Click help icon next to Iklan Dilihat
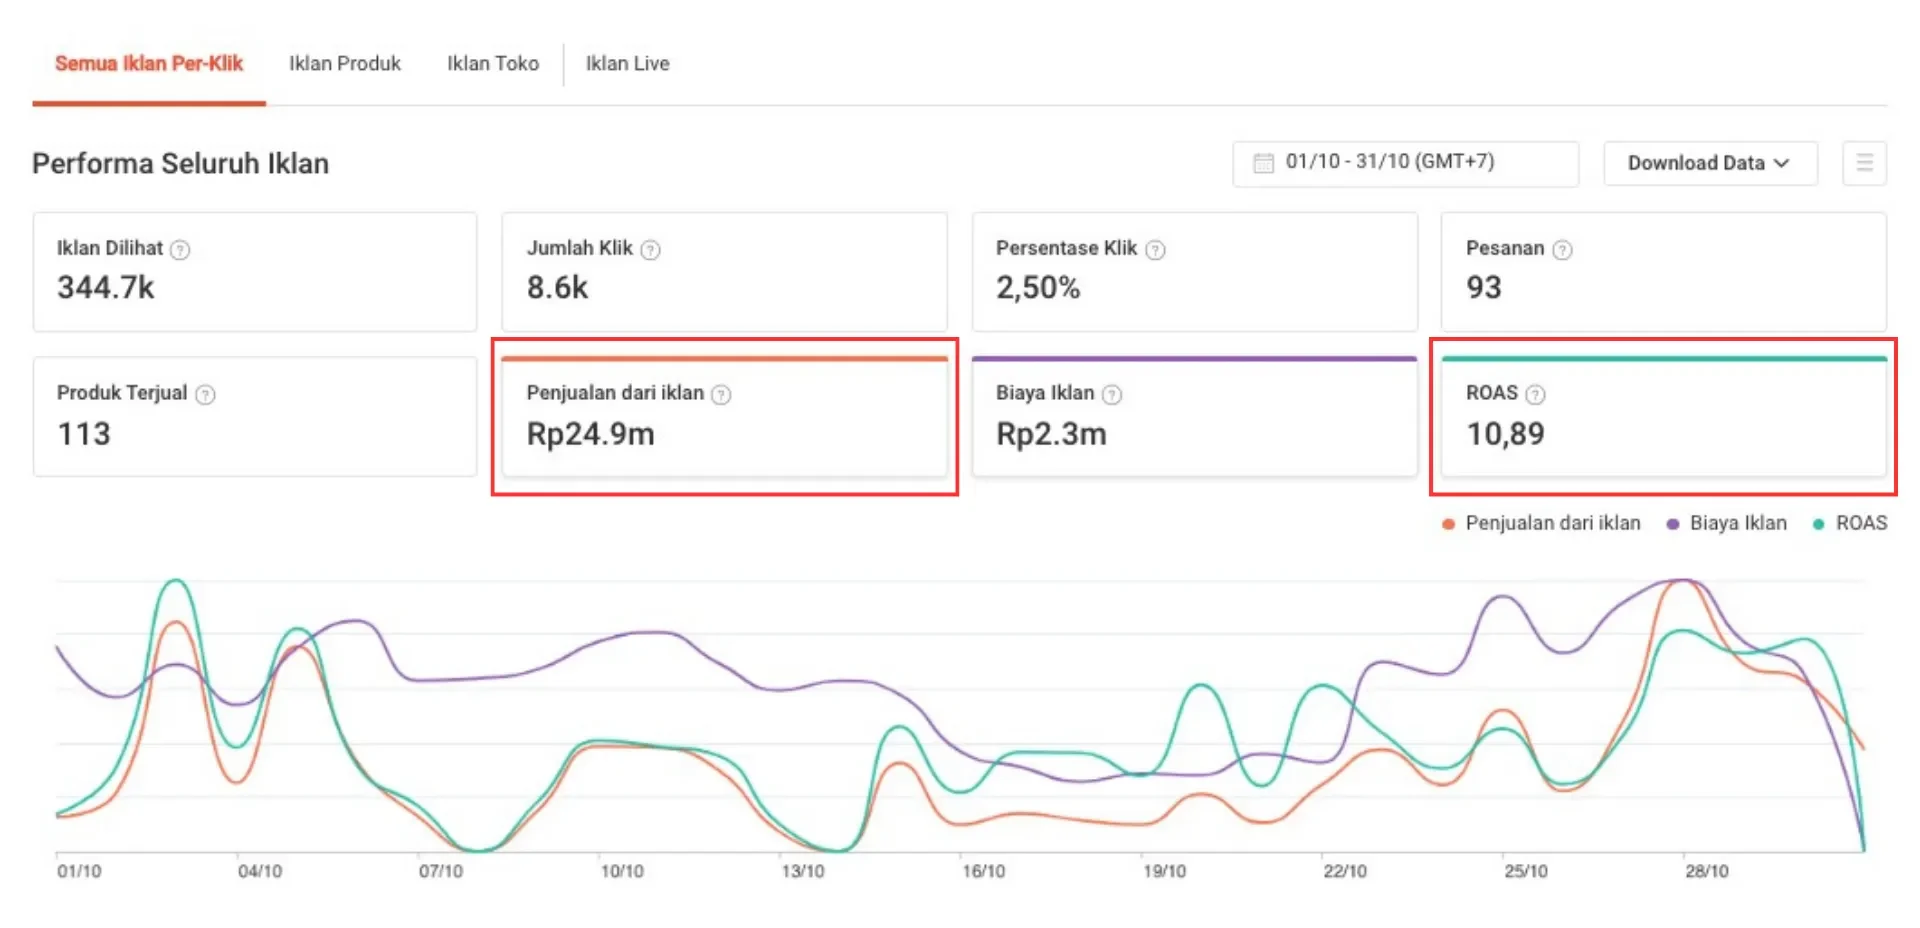This screenshot has height=928, width=1920. [180, 250]
